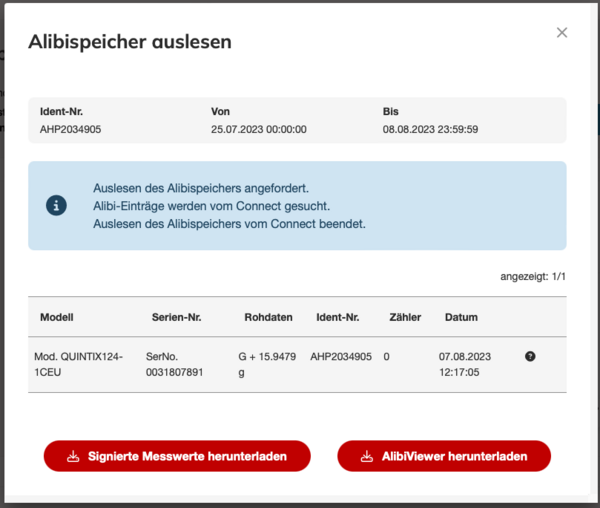This screenshot has height=508, width=600.
Task: Click the AHP2034905 value under top Ident-Nr.
Action: point(70,129)
